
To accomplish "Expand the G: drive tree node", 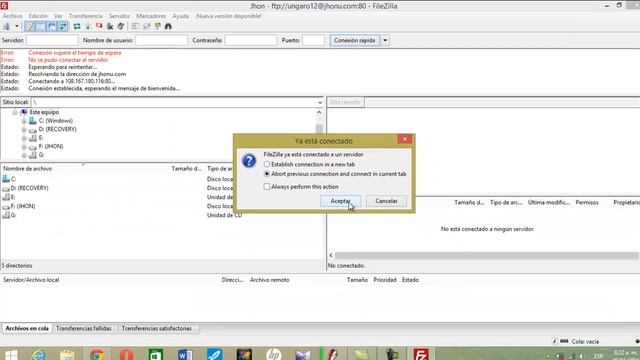I will coord(24,156).
